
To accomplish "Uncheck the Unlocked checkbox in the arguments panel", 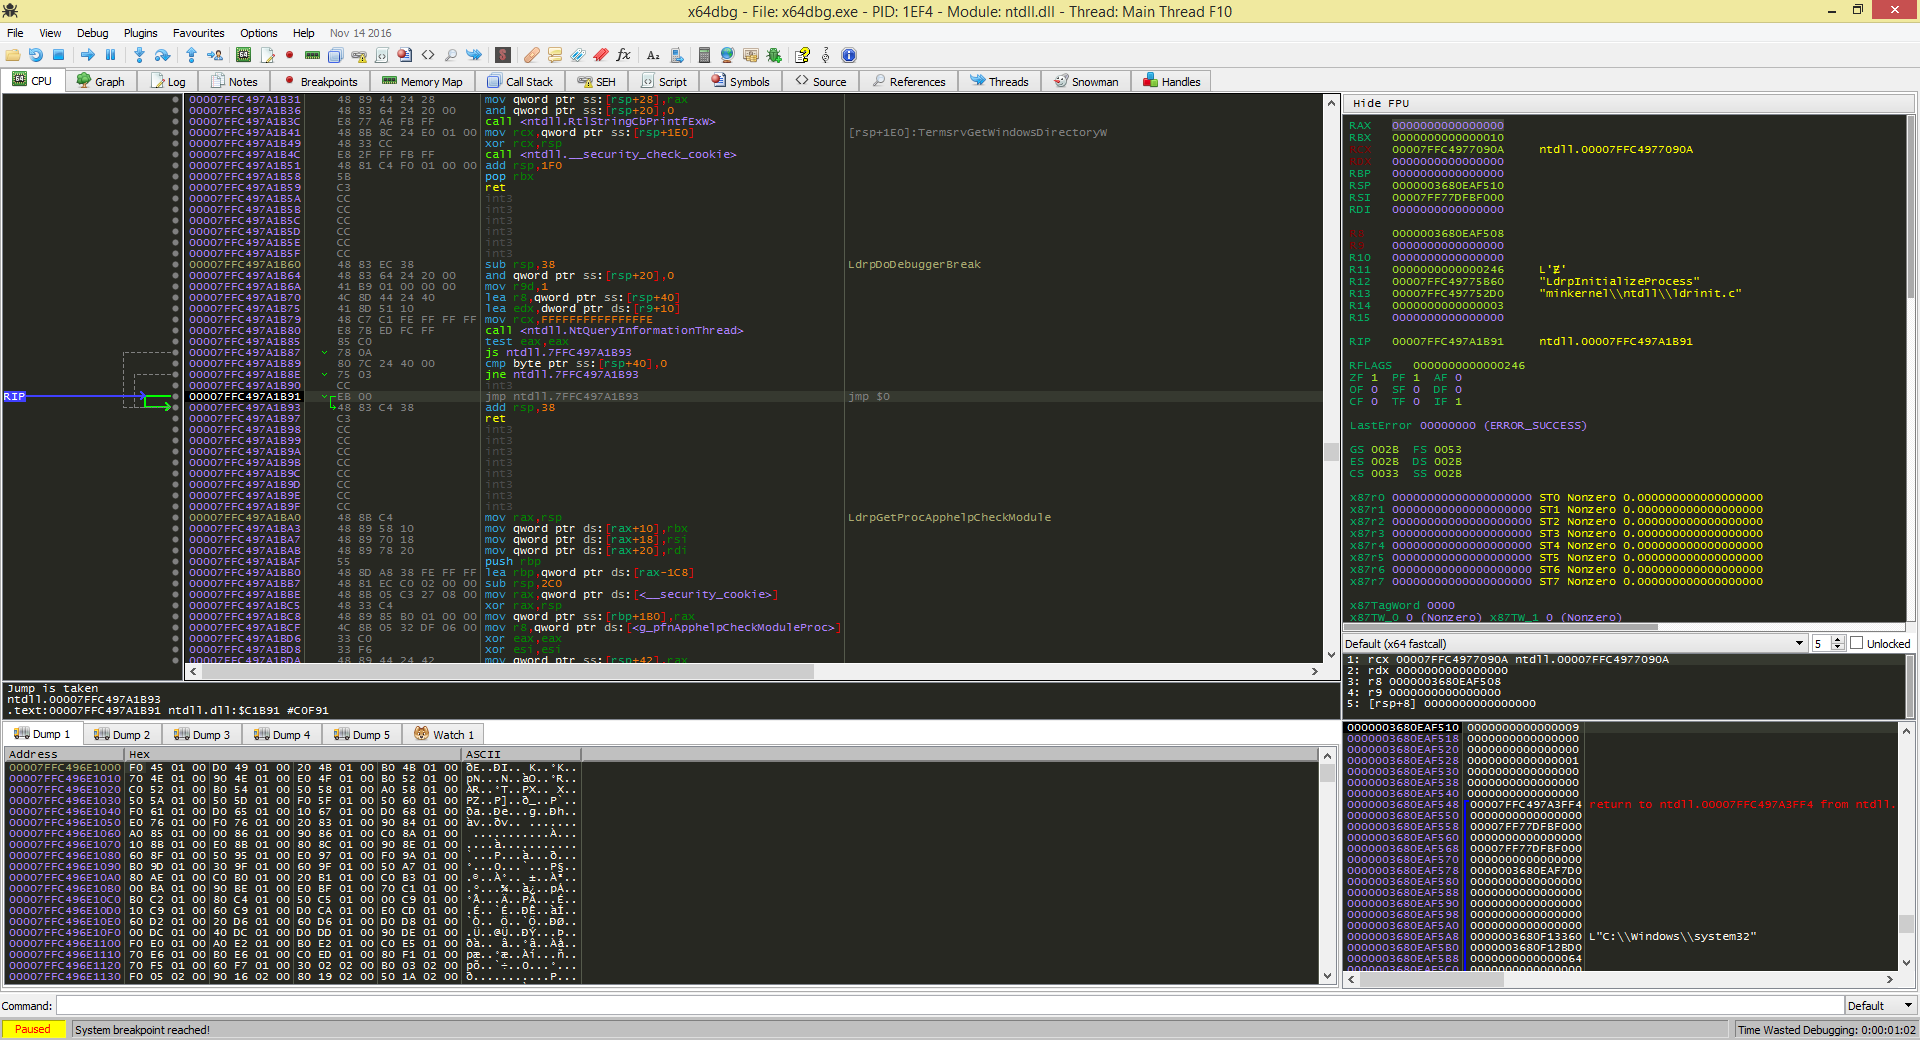I will pyautogui.click(x=1857, y=643).
